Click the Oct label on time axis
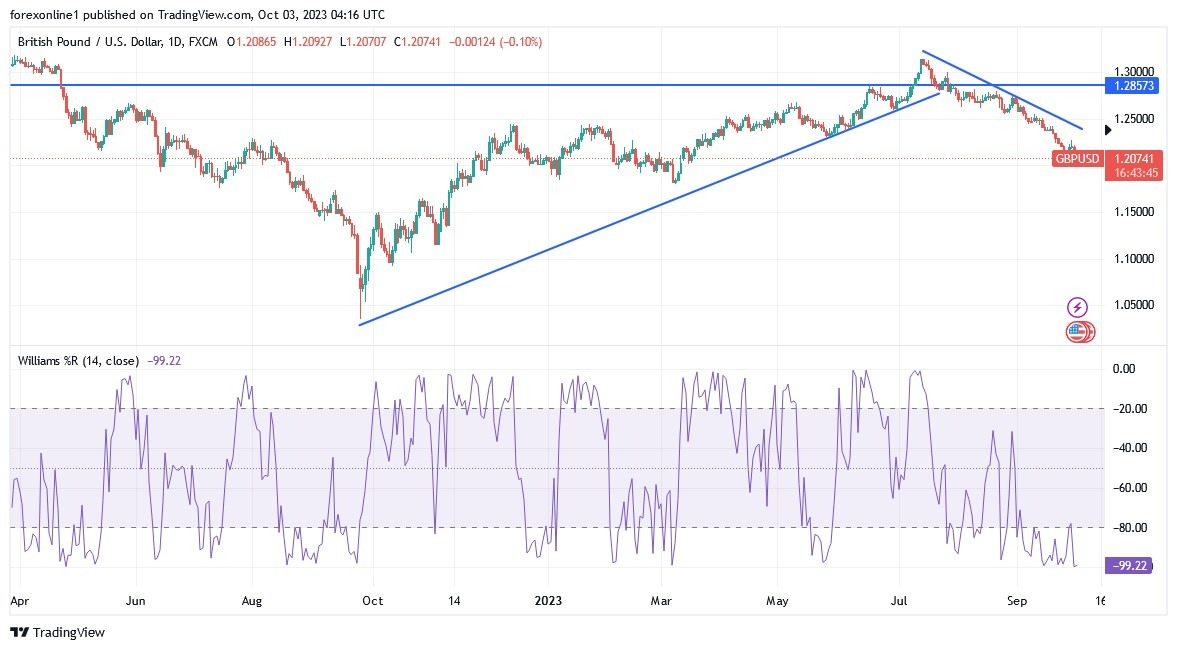Image resolution: width=1177 pixels, height=650 pixels. coord(372,600)
